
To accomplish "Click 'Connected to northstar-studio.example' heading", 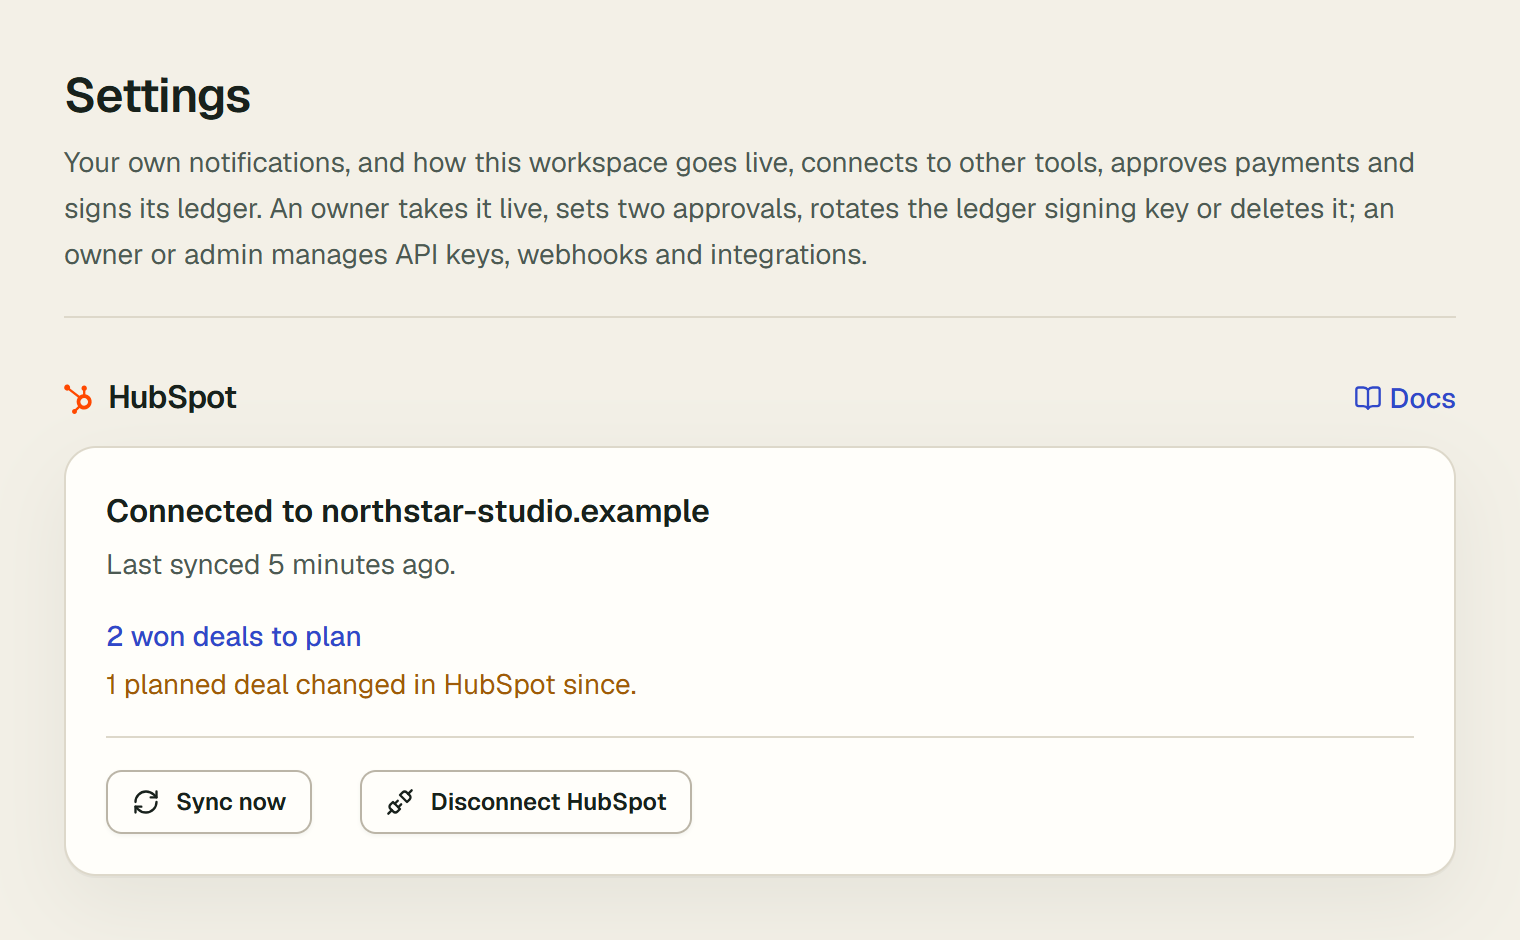I will point(408,511).
